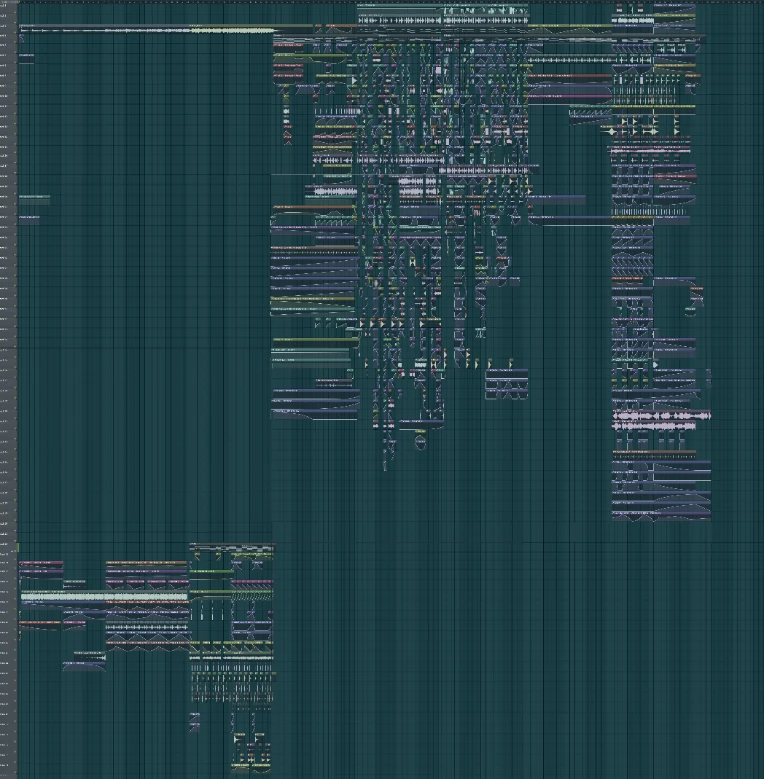Click the small waveform clip ending in a sharp spike
Viewport: 764px width, 779px height.
(90, 656)
